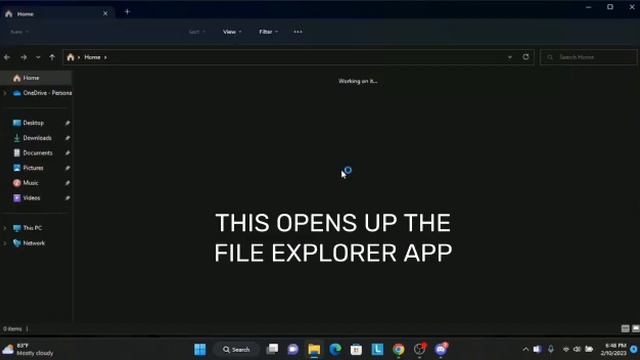Screen dimensions: 640x360
Task: Click the File Explorer taskbar icon
Action: [314, 349]
